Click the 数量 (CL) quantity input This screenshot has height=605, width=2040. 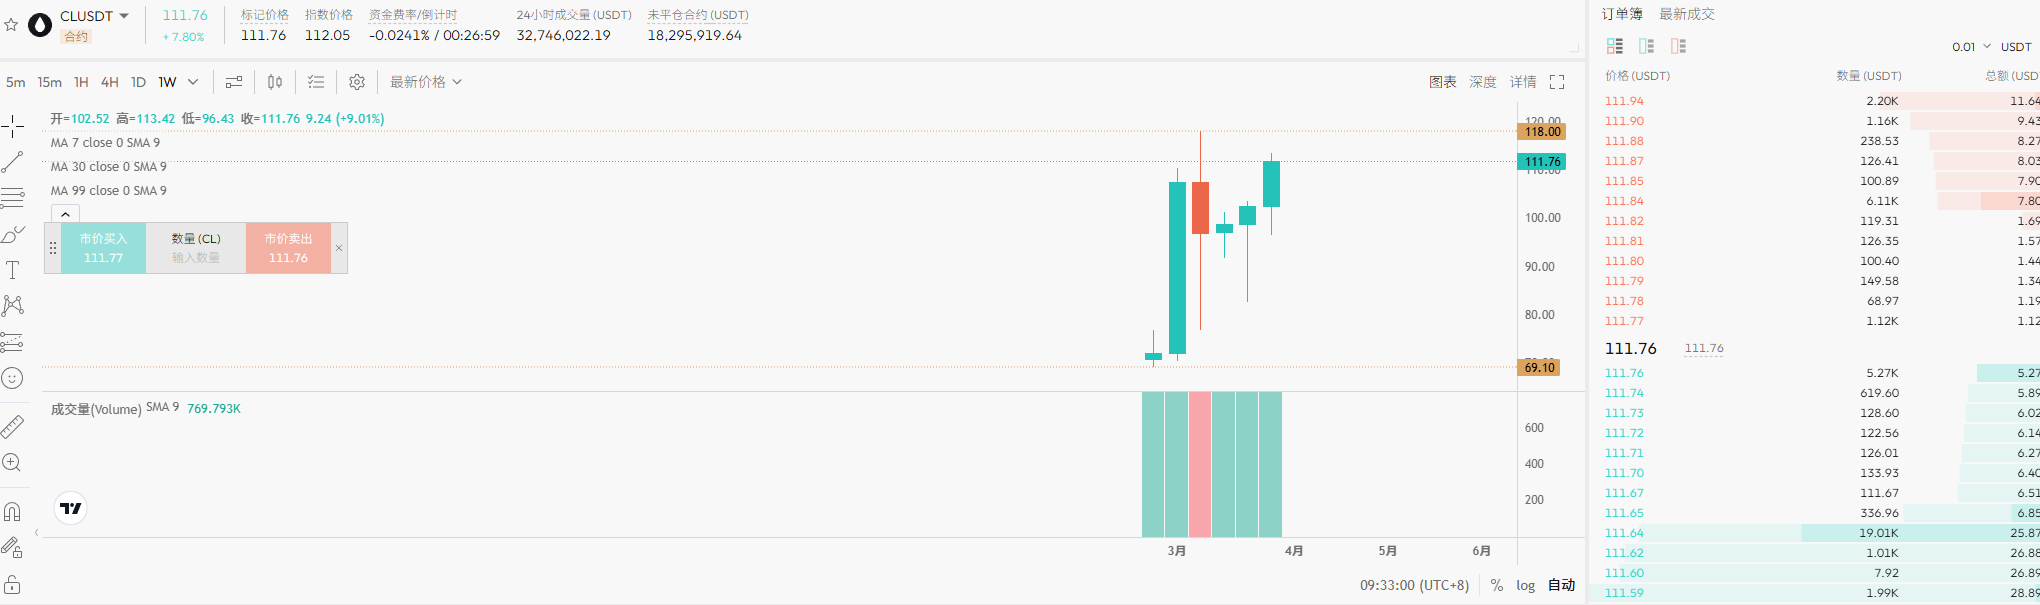pyautogui.click(x=196, y=257)
